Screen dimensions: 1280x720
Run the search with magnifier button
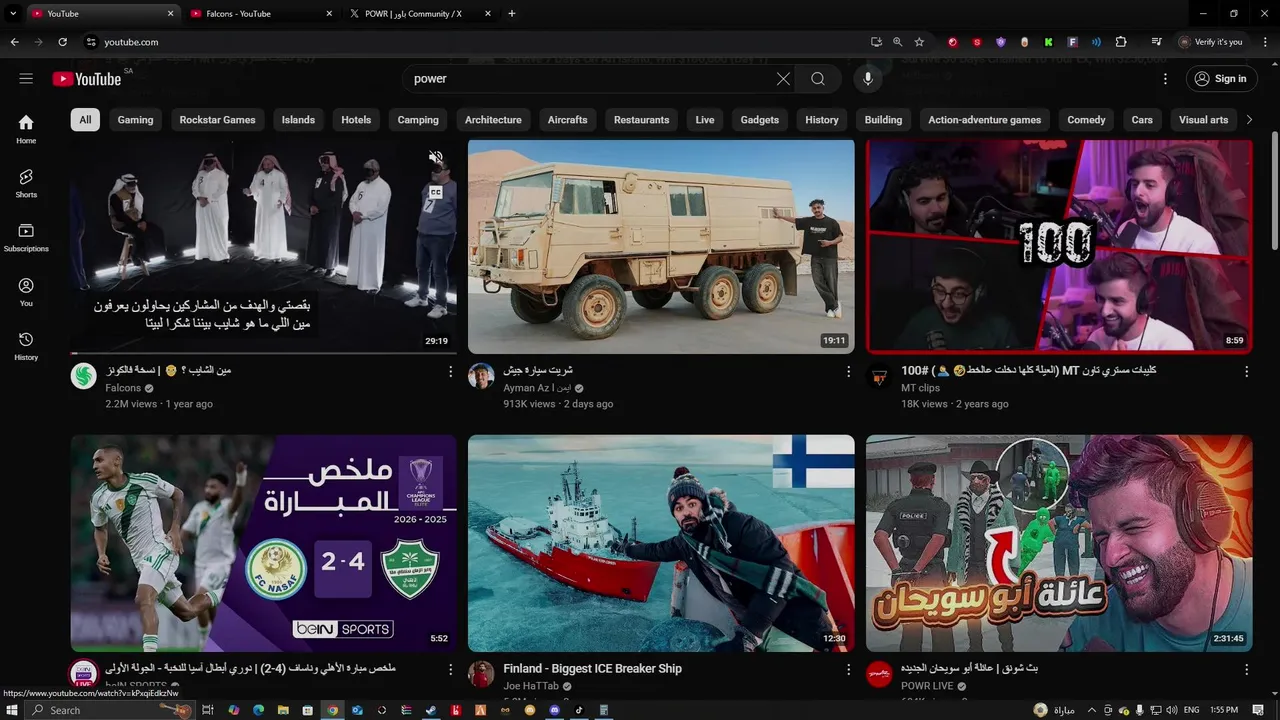tap(818, 79)
